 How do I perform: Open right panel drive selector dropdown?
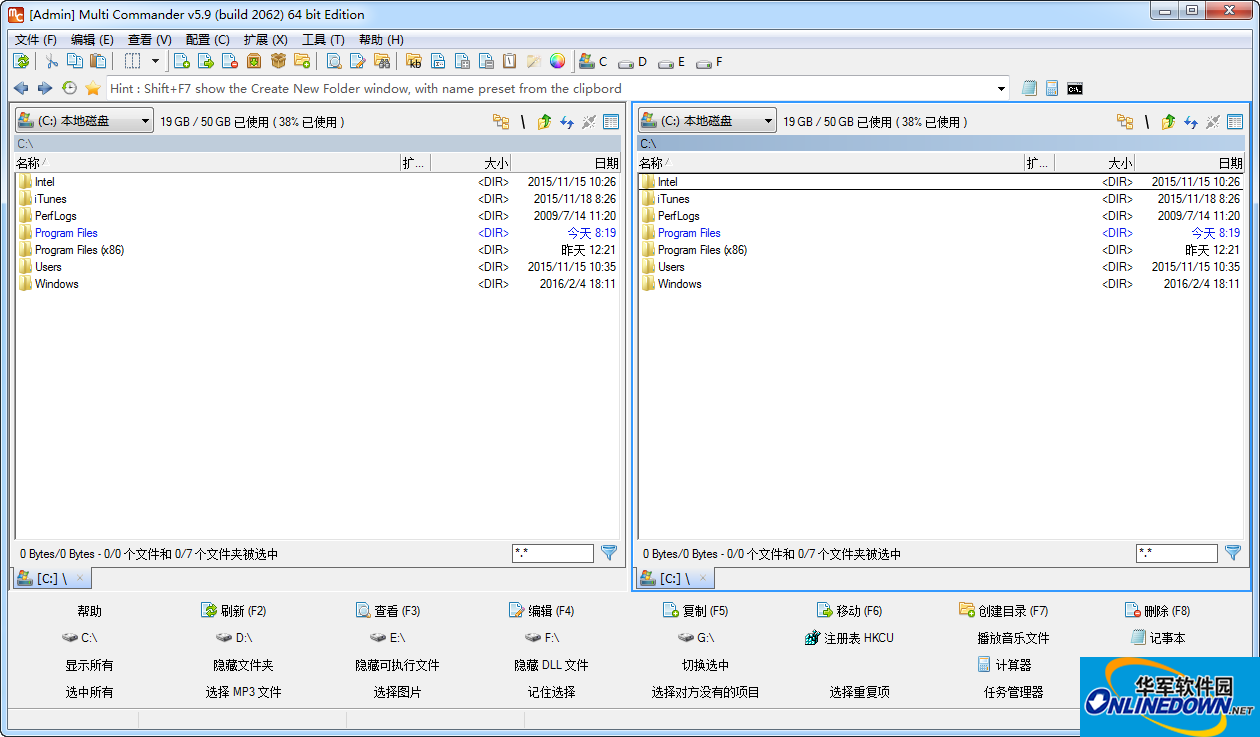pos(707,121)
